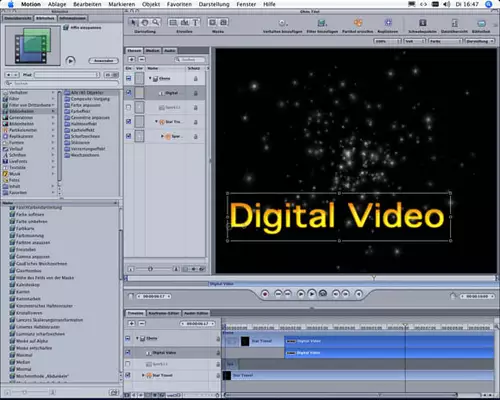The image size is (500, 400).
Task: Open the 100% zoom dropdown
Action: pyautogui.click(x=387, y=41)
